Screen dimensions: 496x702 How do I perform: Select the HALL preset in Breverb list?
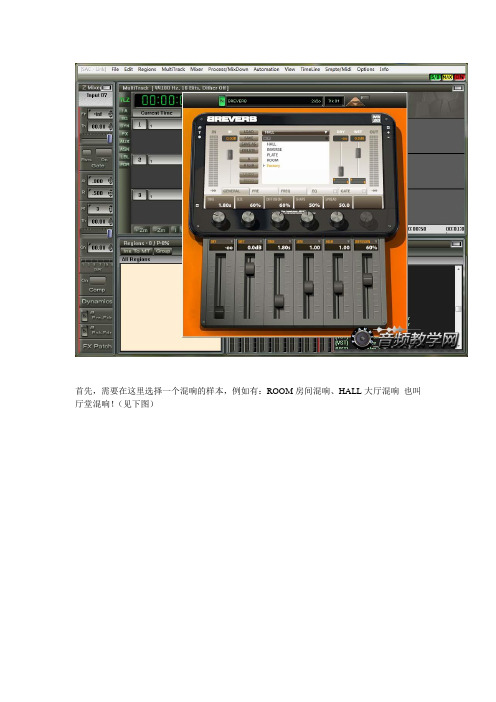[x=271, y=144]
